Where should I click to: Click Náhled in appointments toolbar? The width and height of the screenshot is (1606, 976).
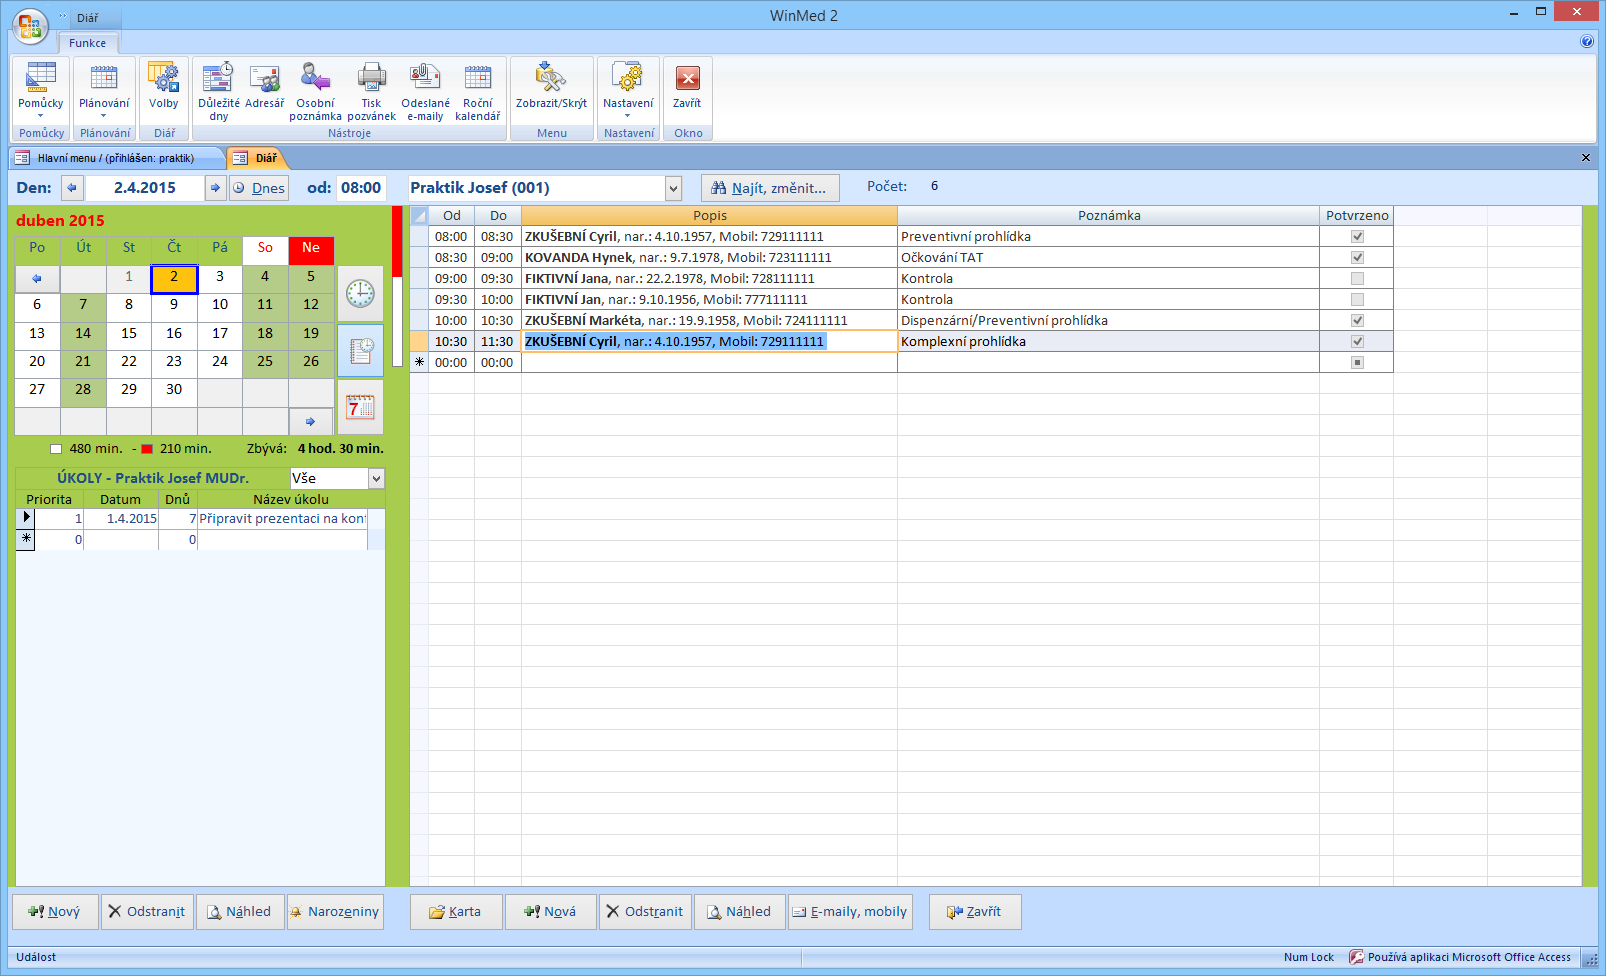[740, 912]
